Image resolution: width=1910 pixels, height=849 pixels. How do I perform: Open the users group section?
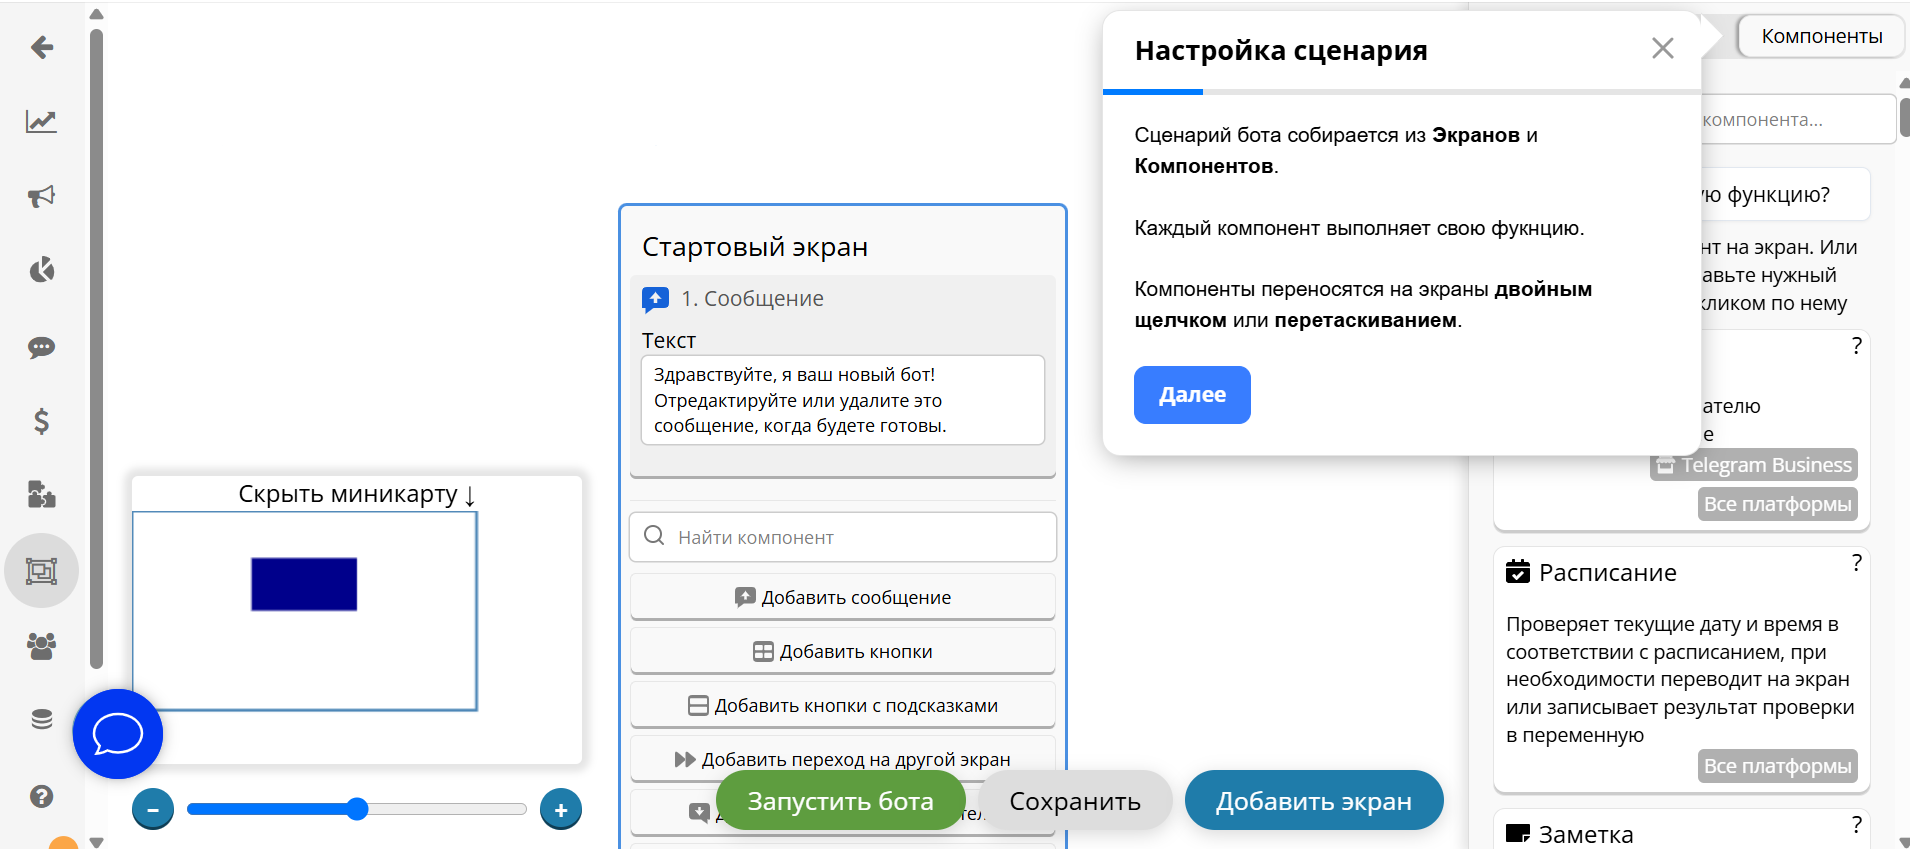pyautogui.click(x=42, y=646)
